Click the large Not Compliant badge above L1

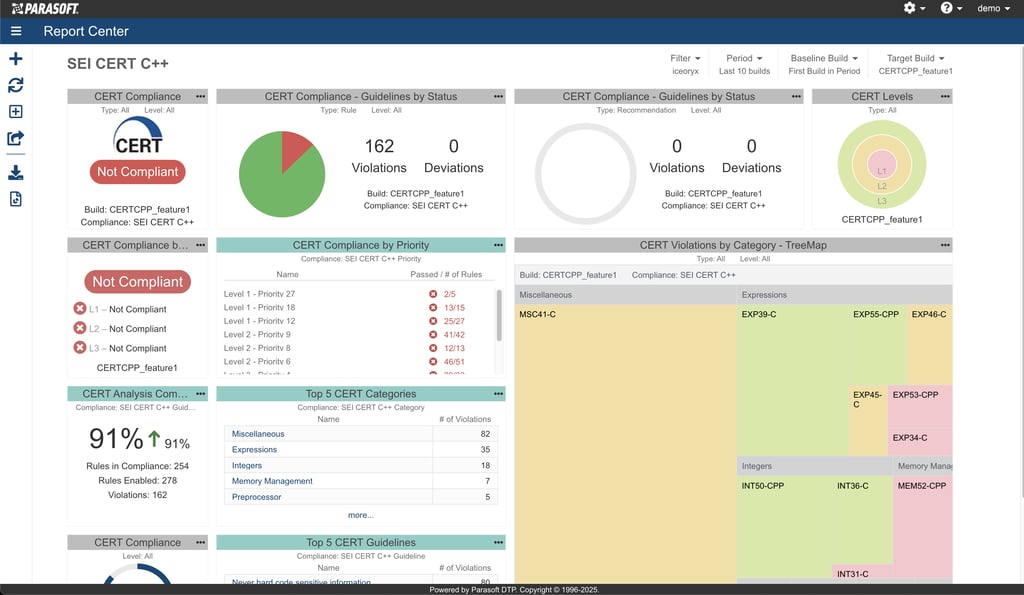137,281
